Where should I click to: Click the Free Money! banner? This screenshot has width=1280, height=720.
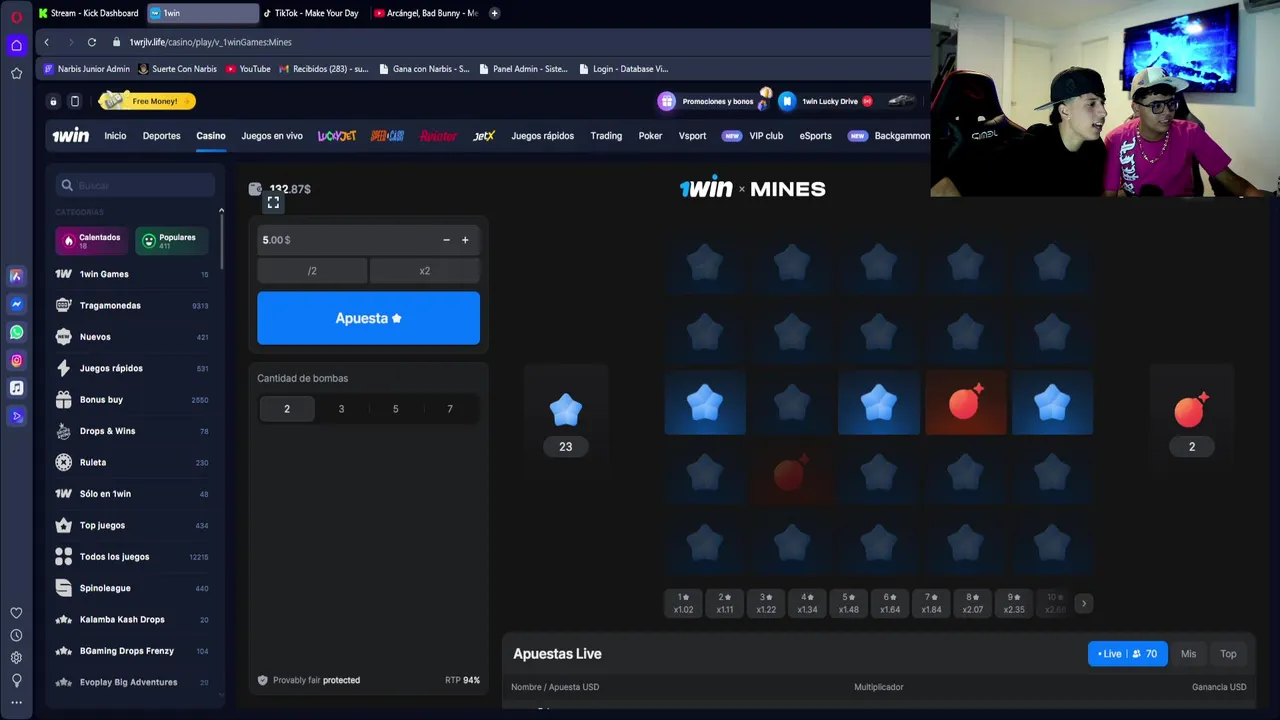[147, 101]
